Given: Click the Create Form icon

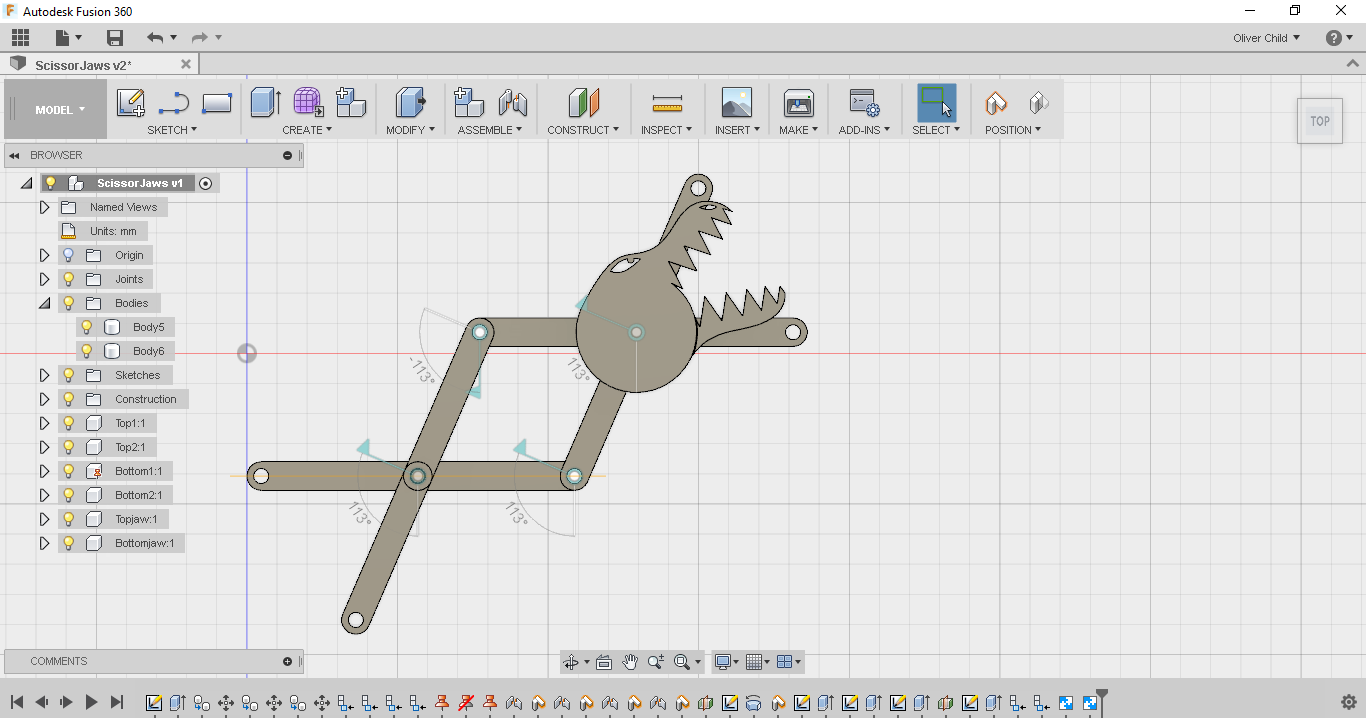Looking at the screenshot, I should pyautogui.click(x=307, y=103).
